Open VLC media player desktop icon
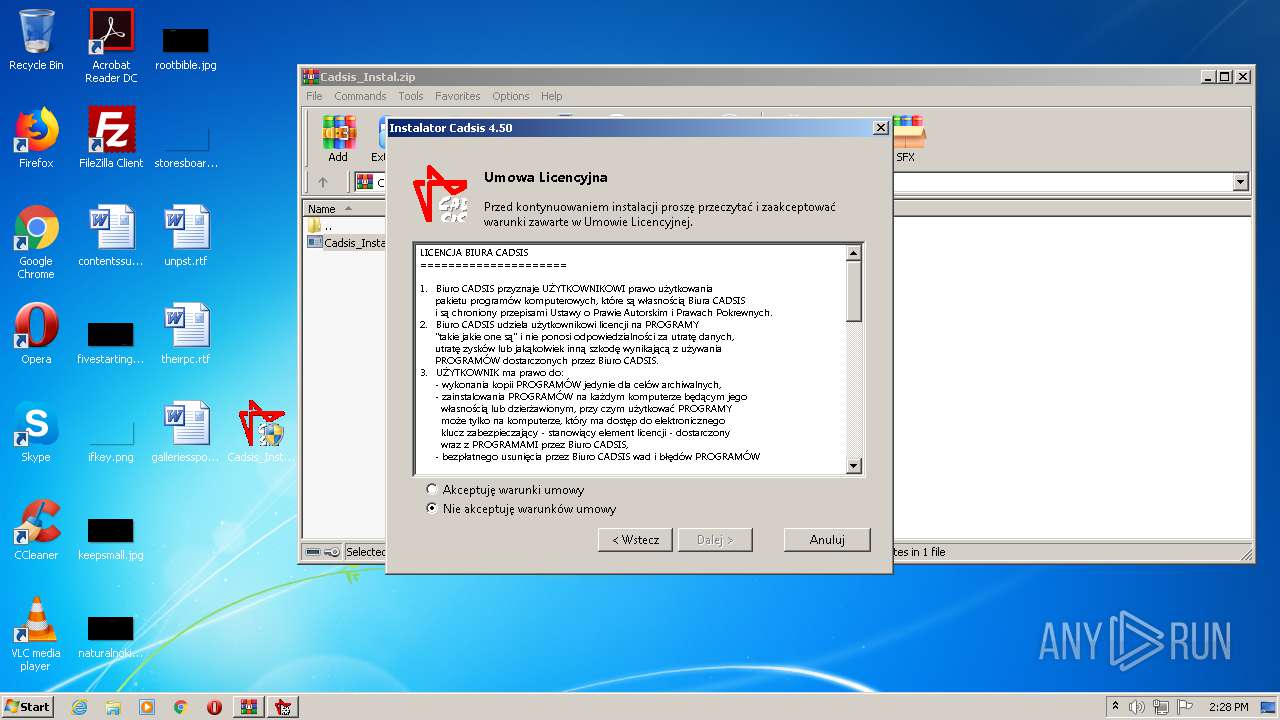 pyautogui.click(x=36, y=634)
